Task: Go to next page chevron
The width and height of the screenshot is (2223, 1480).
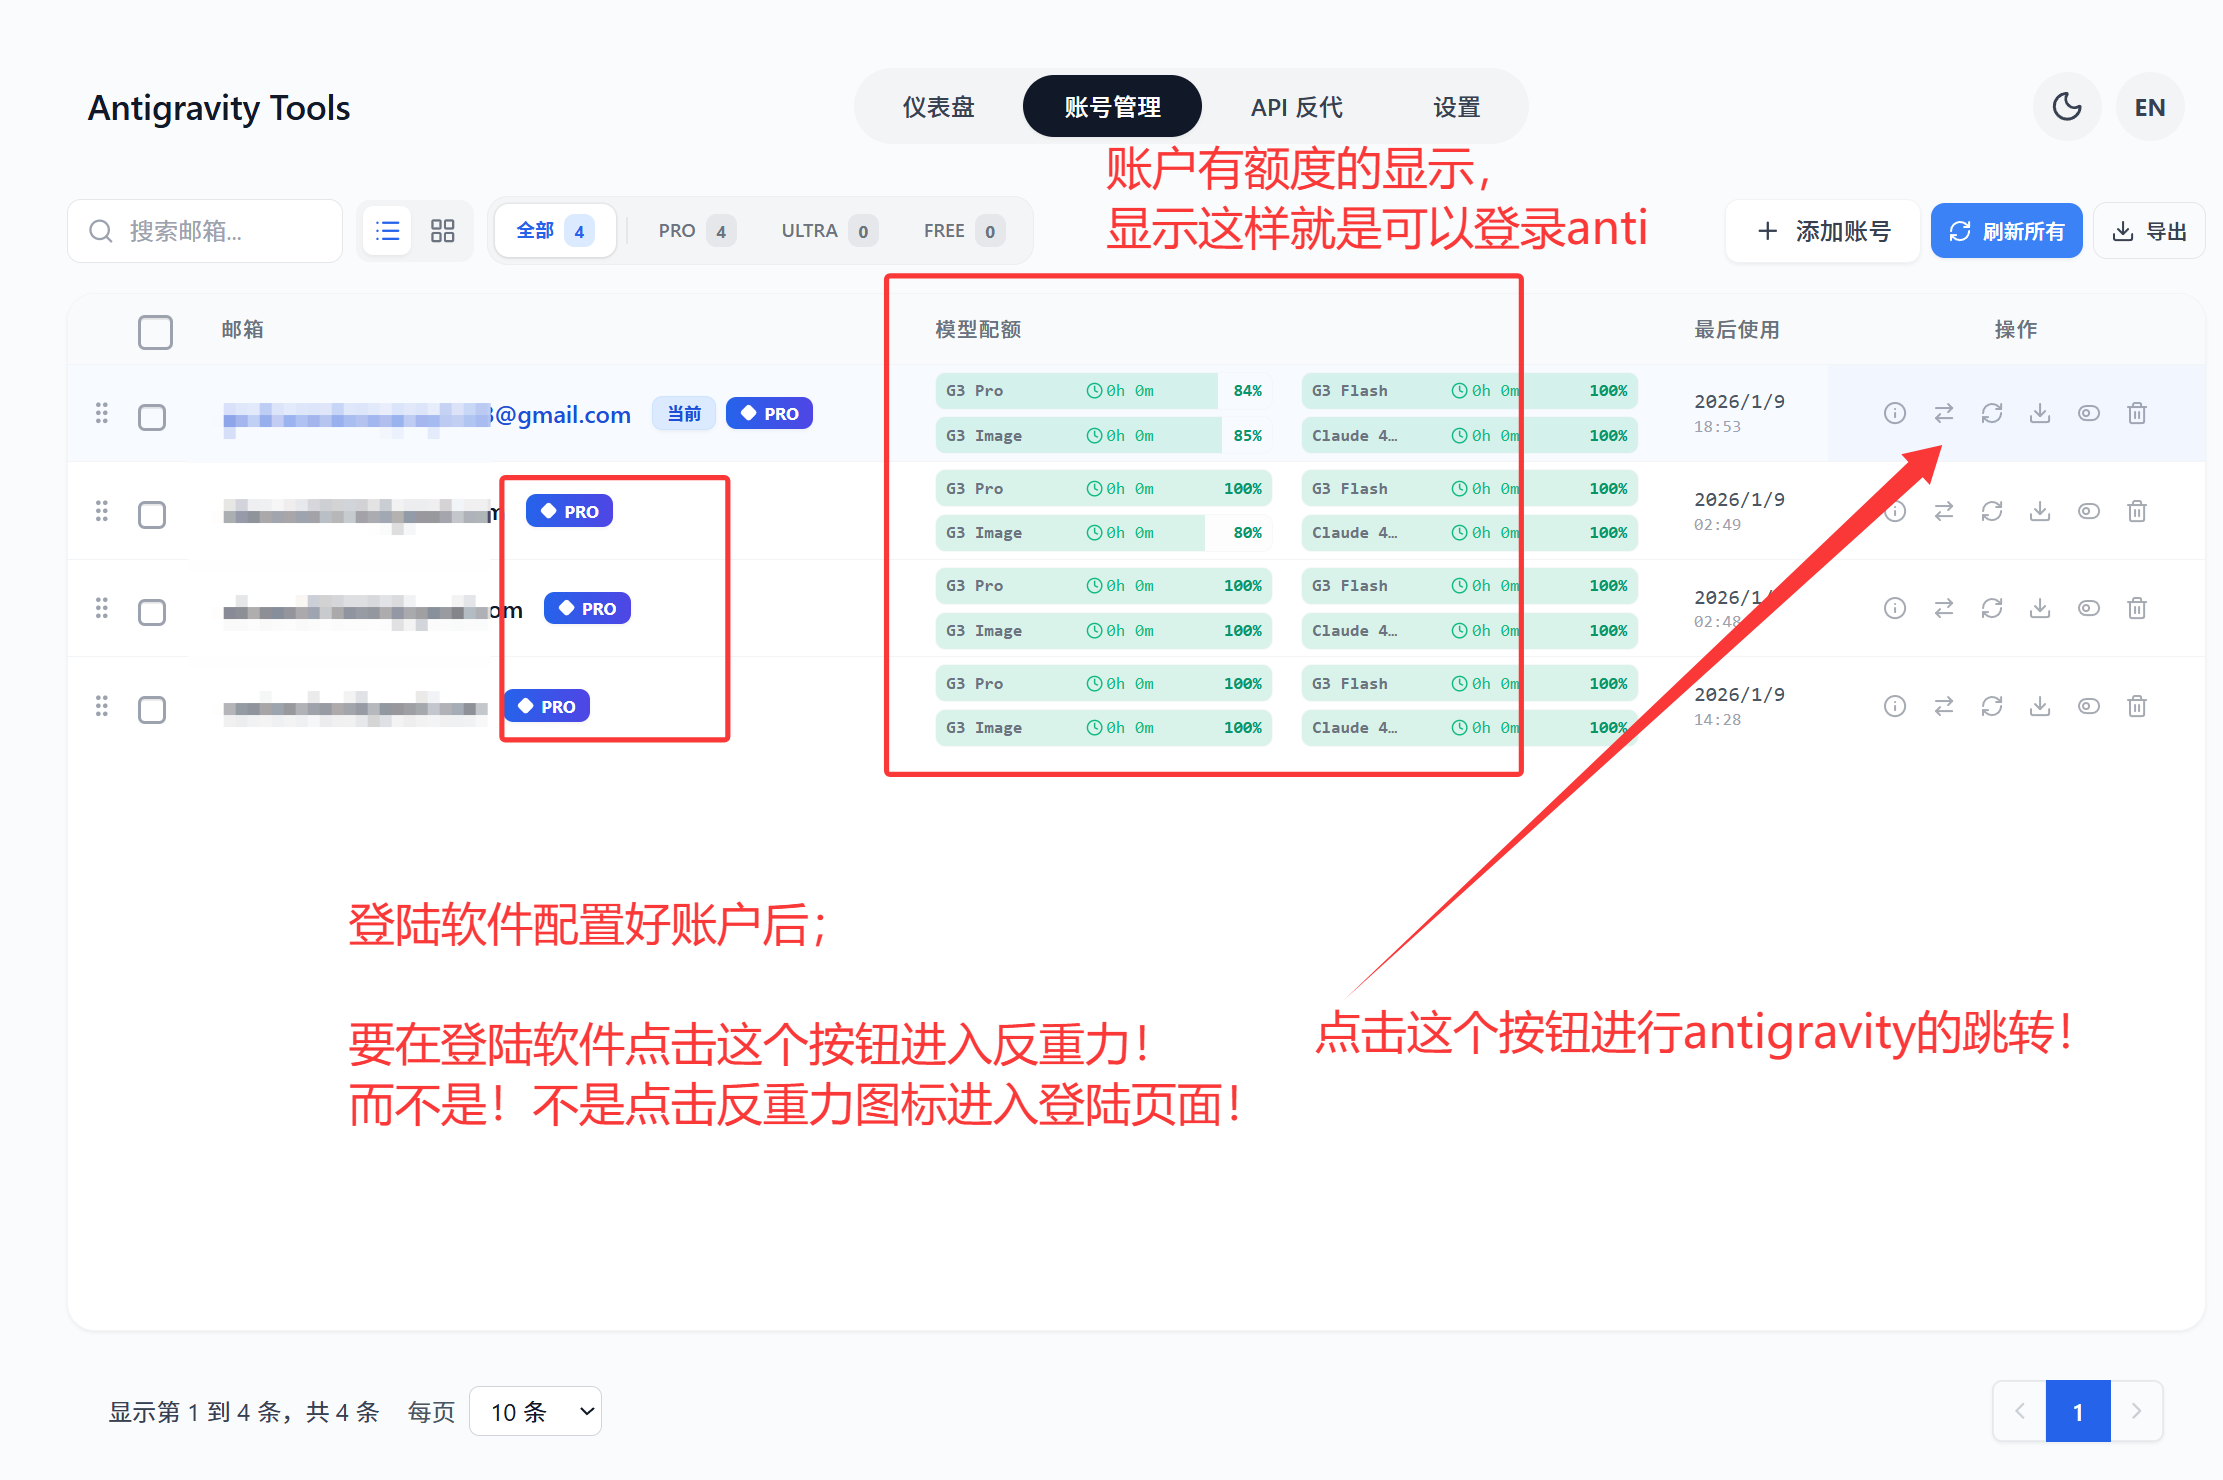Action: 2136,1411
